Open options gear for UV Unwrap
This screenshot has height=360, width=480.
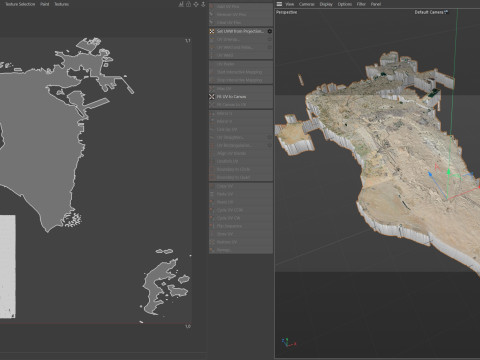click(x=269, y=39)
